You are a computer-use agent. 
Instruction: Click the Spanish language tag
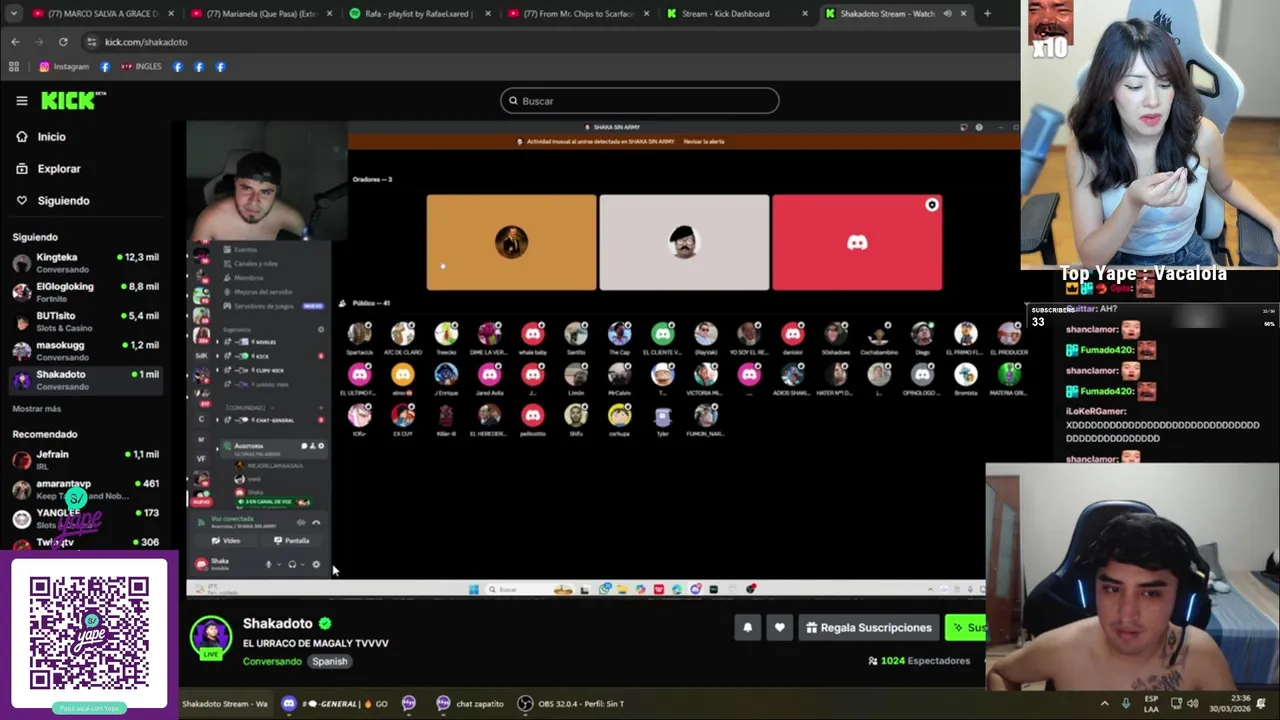[329, 661]
